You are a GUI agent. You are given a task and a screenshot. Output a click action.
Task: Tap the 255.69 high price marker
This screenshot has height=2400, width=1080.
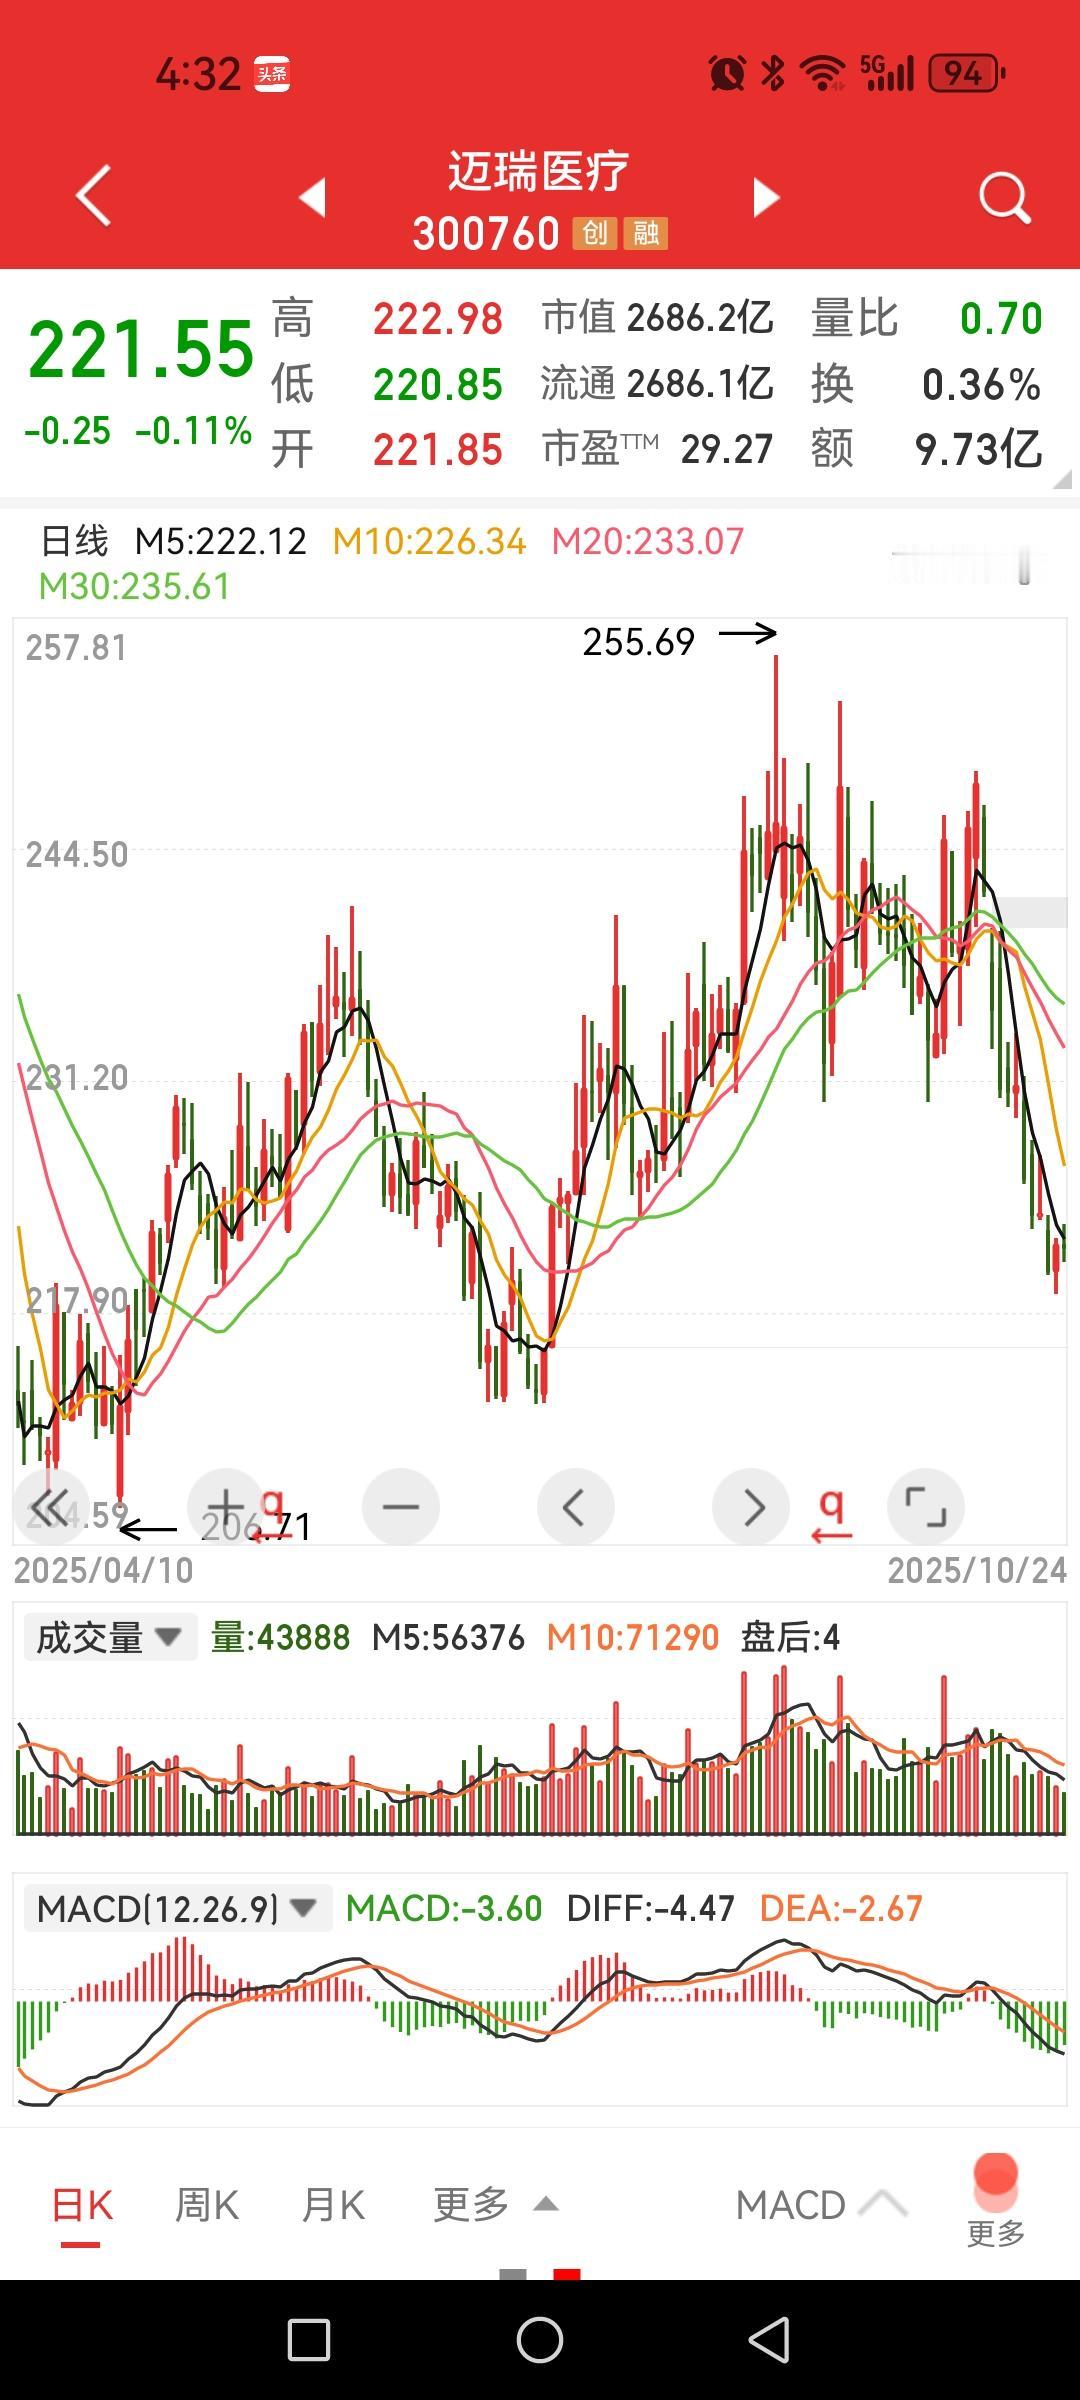(x=639, y=642)
